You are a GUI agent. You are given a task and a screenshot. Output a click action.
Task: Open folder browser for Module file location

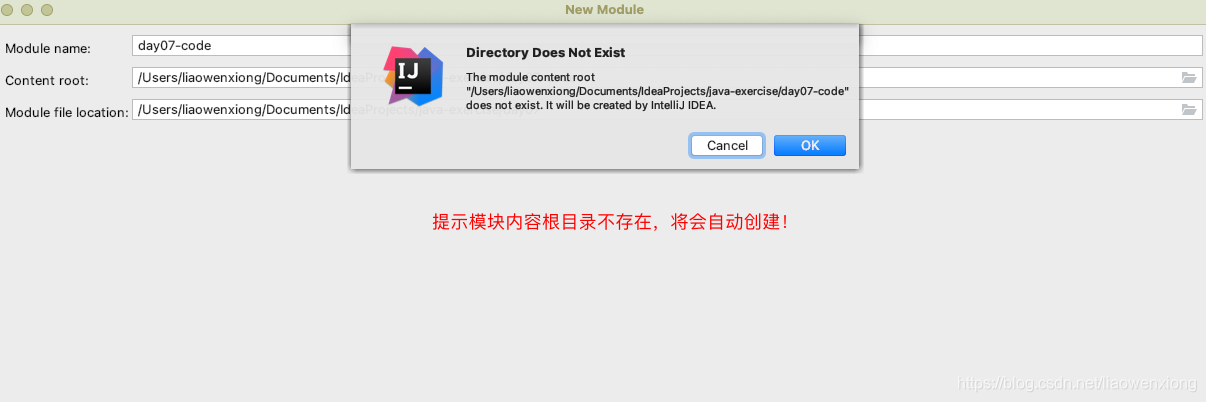(x=1189, y=110)
